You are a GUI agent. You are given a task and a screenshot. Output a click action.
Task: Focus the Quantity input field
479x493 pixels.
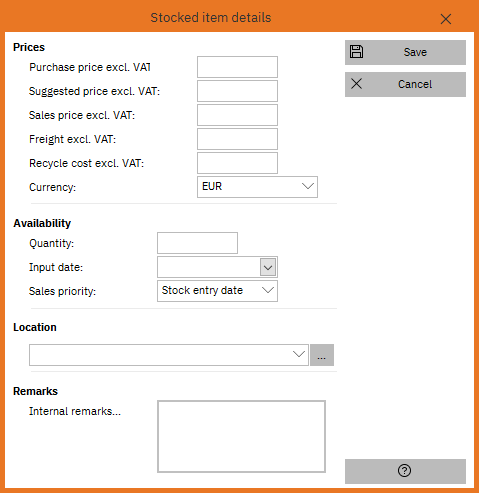(197, 243)
